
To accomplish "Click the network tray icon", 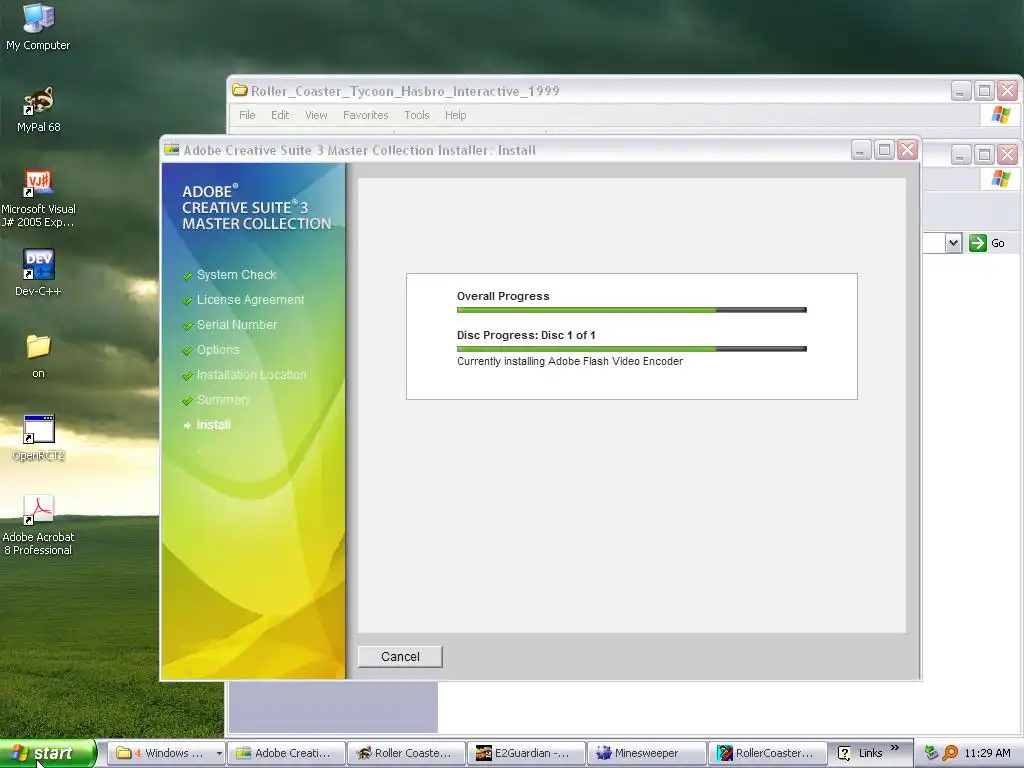I will [931, 753].
